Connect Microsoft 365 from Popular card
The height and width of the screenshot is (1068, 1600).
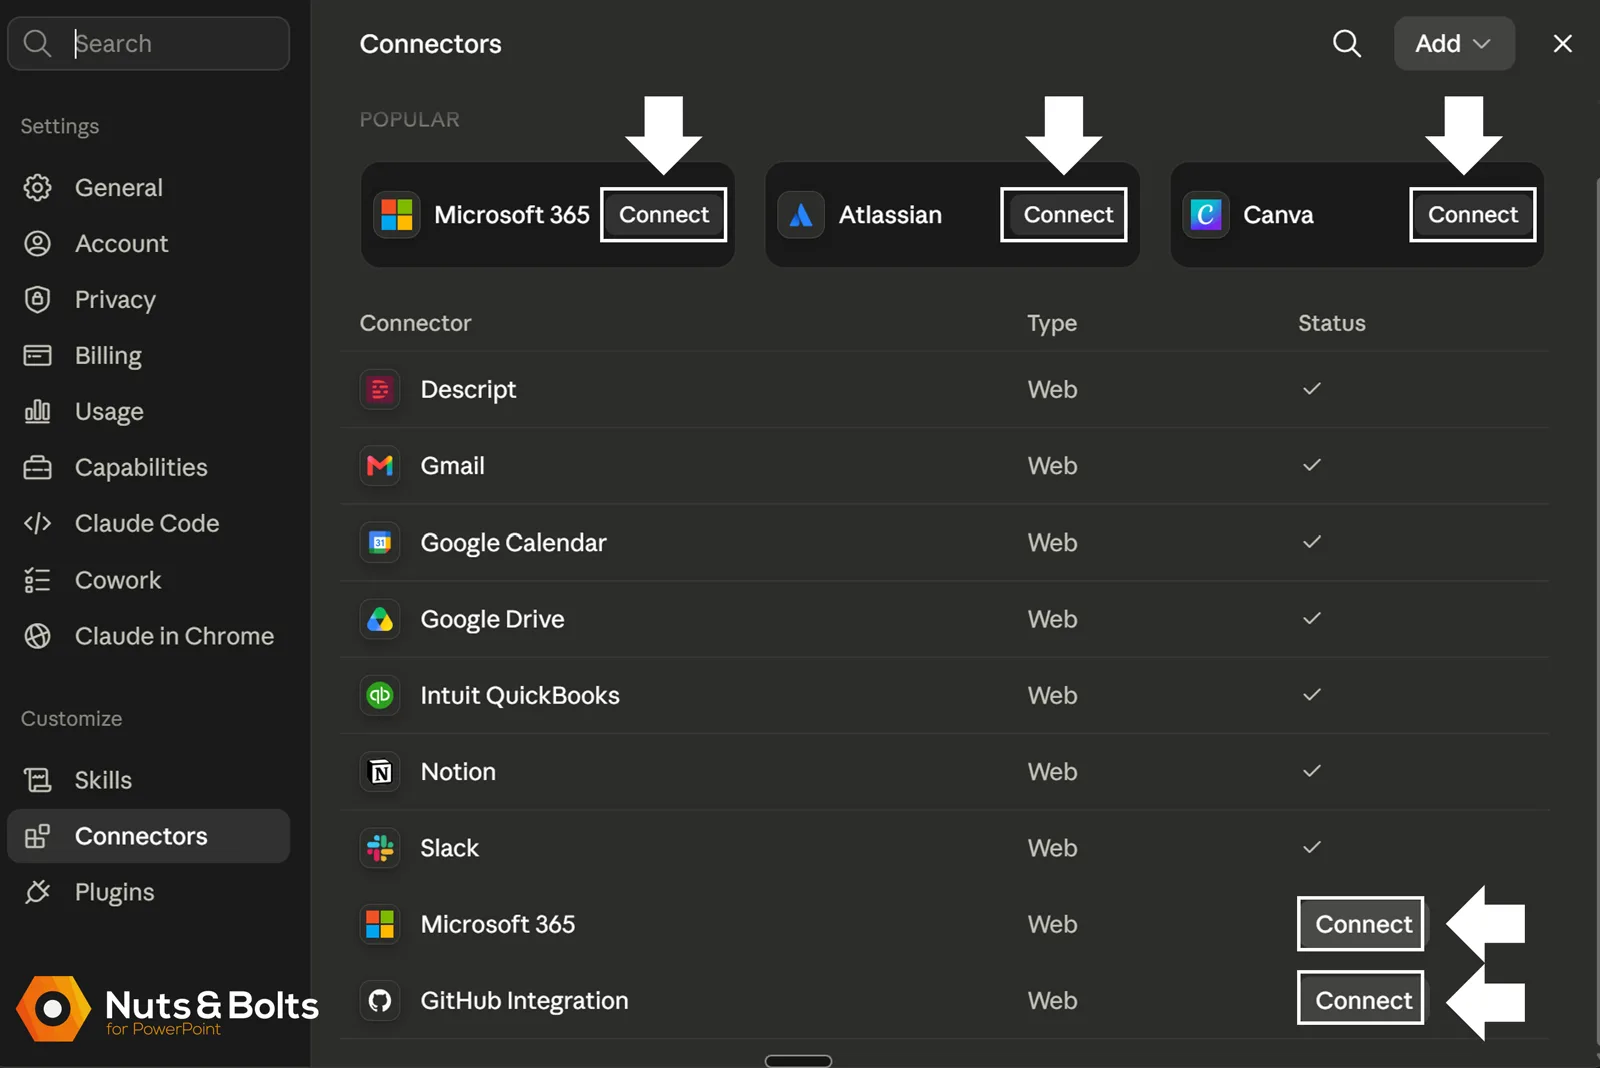click(664, 214)
